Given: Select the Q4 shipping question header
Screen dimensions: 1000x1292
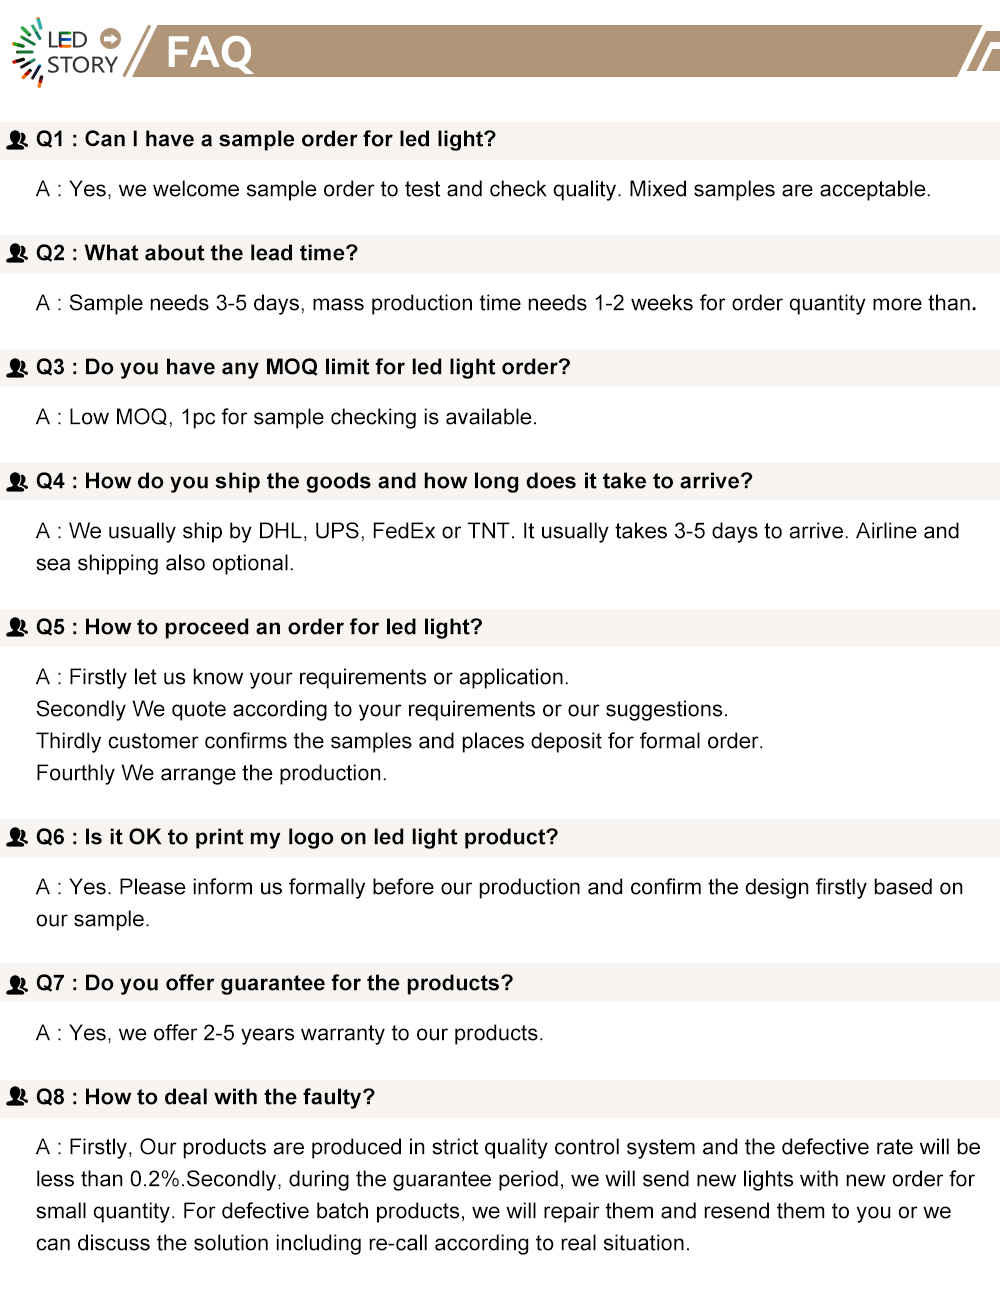Looking at the screenshot, I should click(x=500, y=482).
